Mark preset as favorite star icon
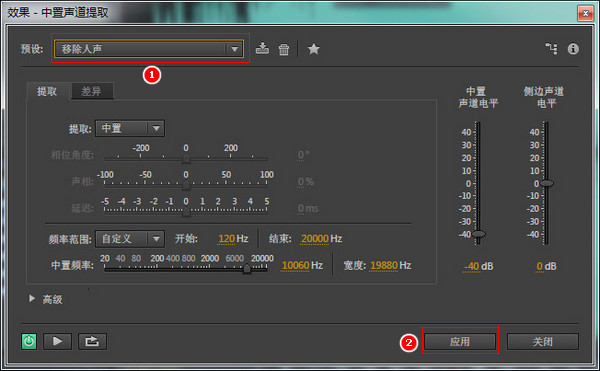Viewport: 600px width, 371px height. (x=313, y=49)
